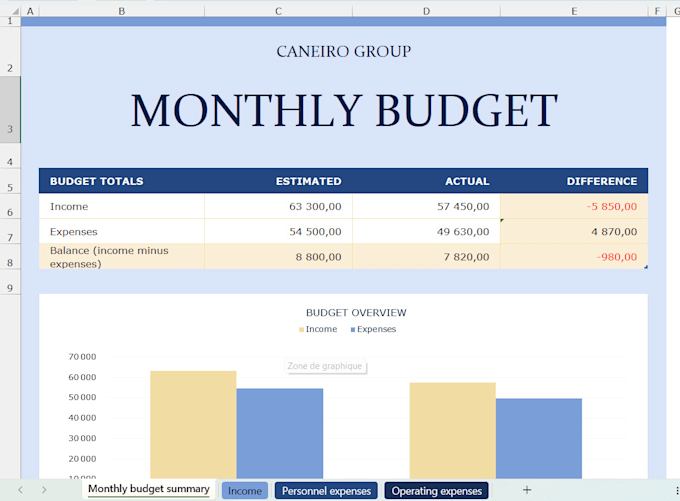Select cell with value 4 870,00
The image size is (680, 501).
coord(574,231)
